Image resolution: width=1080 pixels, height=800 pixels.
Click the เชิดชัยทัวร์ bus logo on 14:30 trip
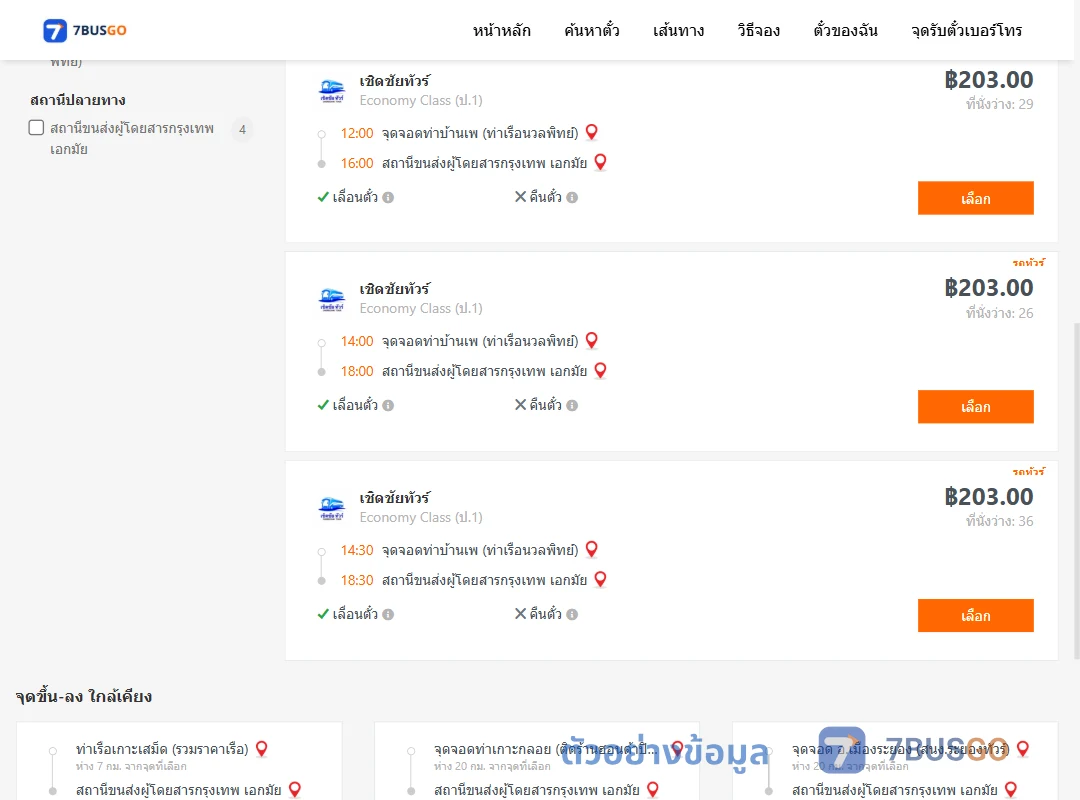(332, 509)
